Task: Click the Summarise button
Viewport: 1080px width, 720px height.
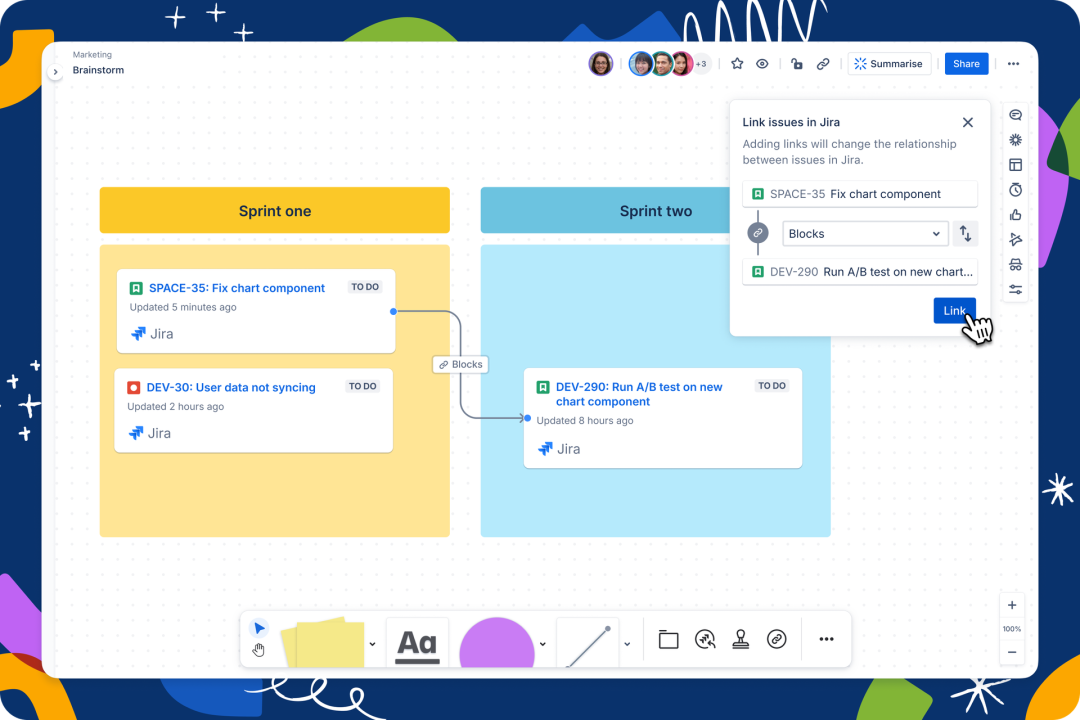Action: point(889,63)
